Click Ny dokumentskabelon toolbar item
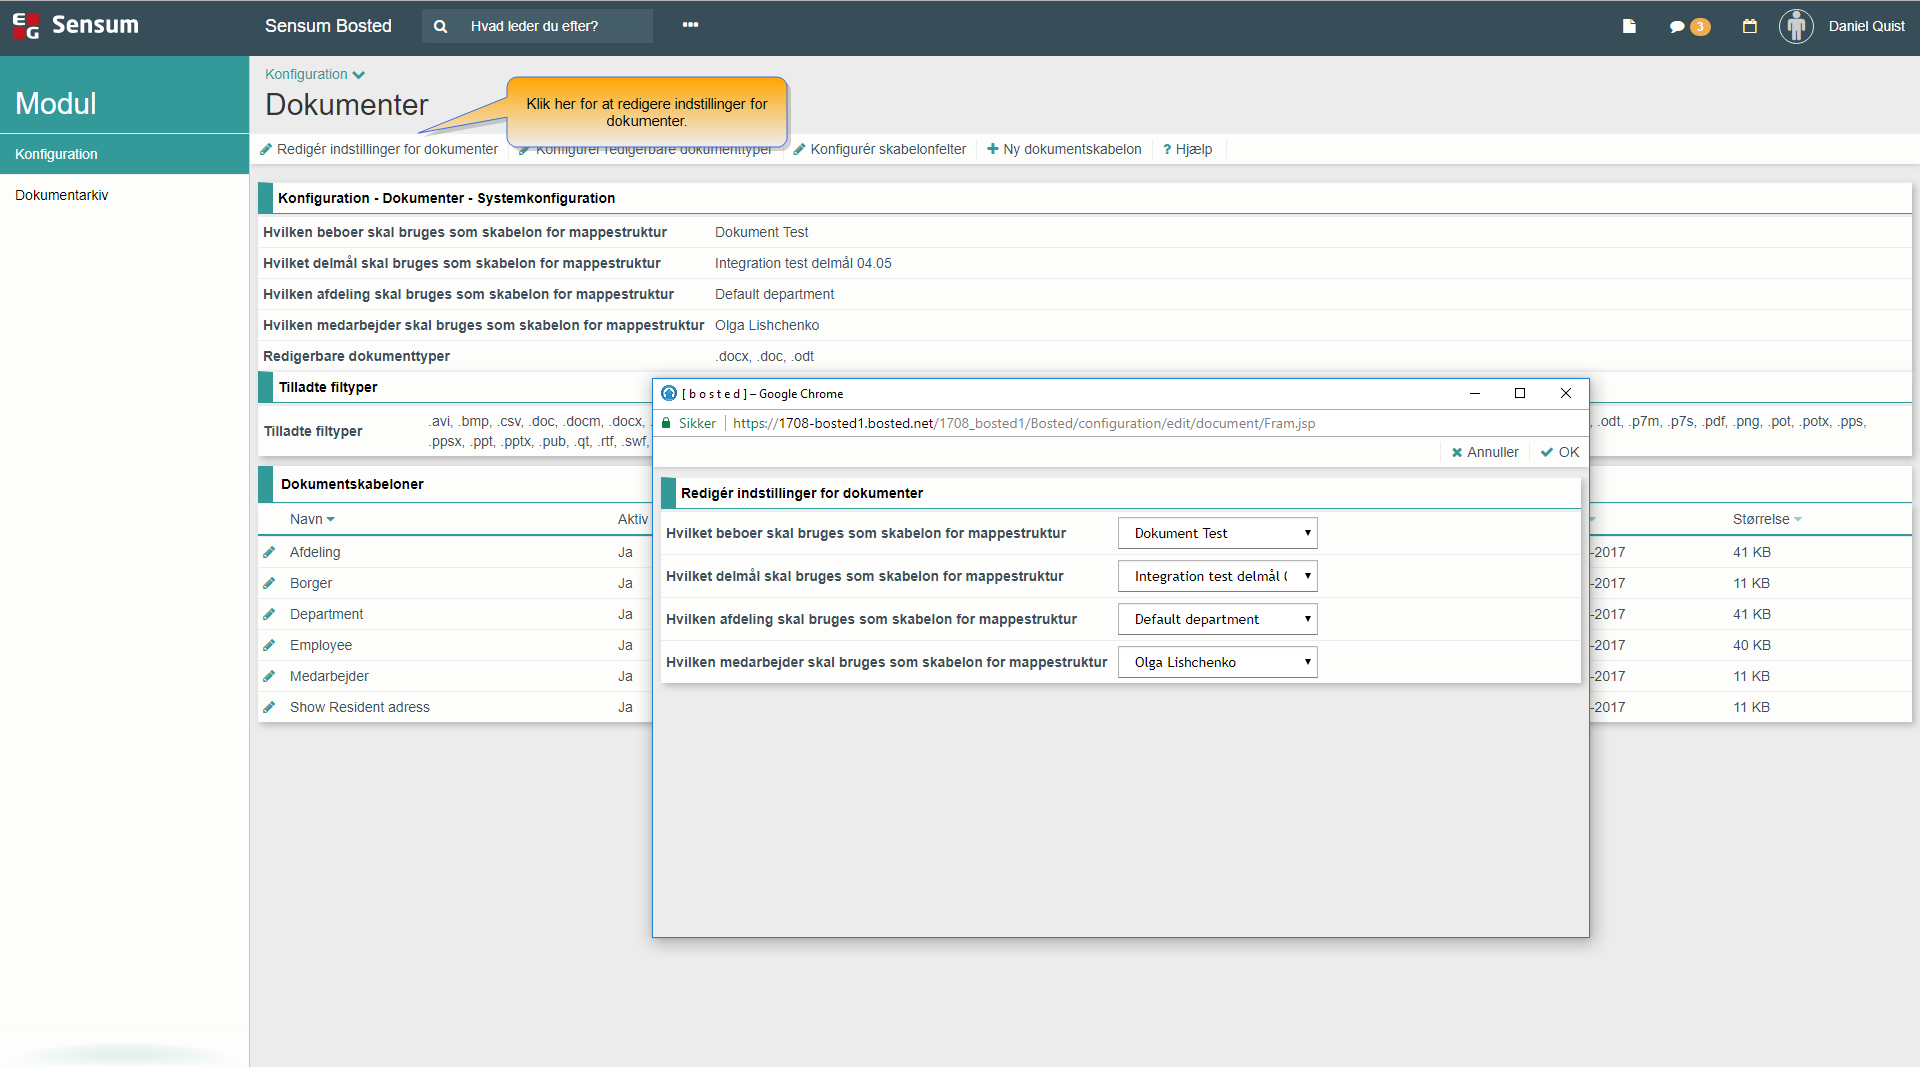The height and width of the screenshot is (1071, 1920). pos(1064,149)
